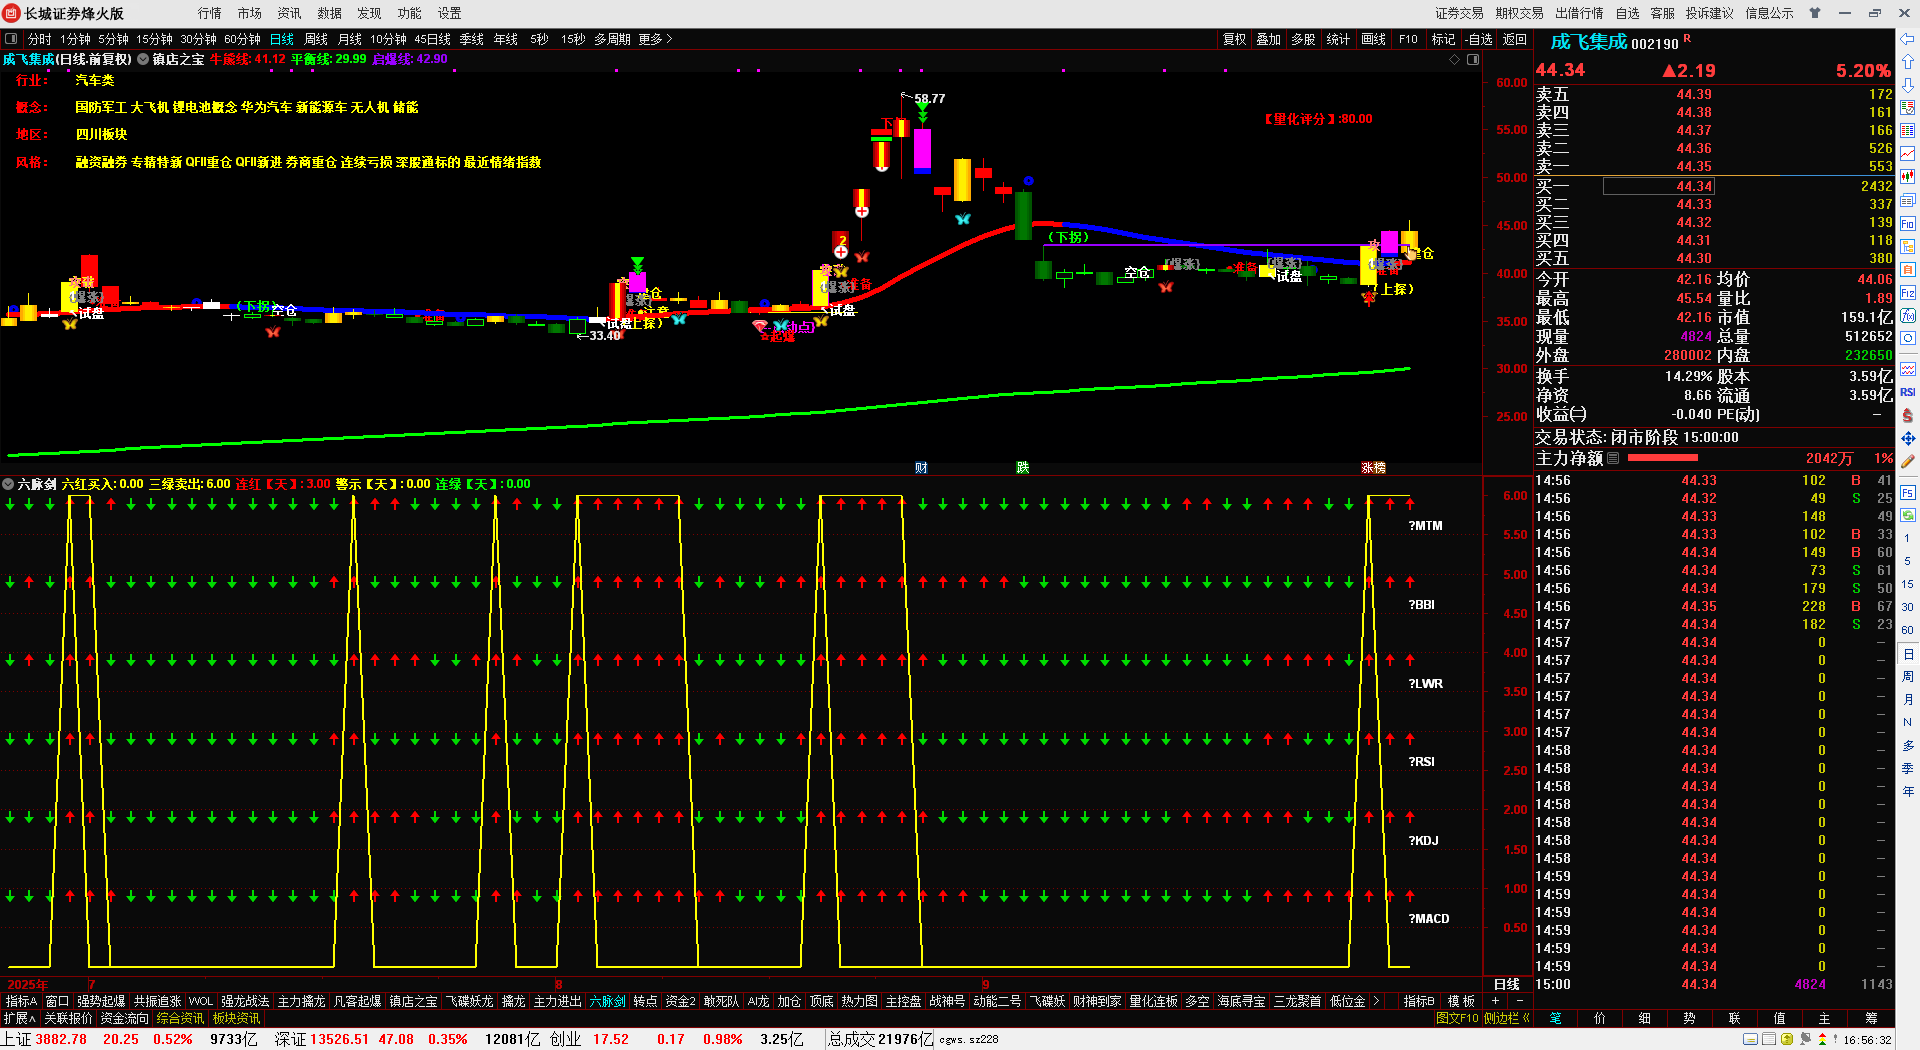Screen dimensions: 1920x1050
Task: Click the up arrow icon for previous stock
Action: [1908, 62]
